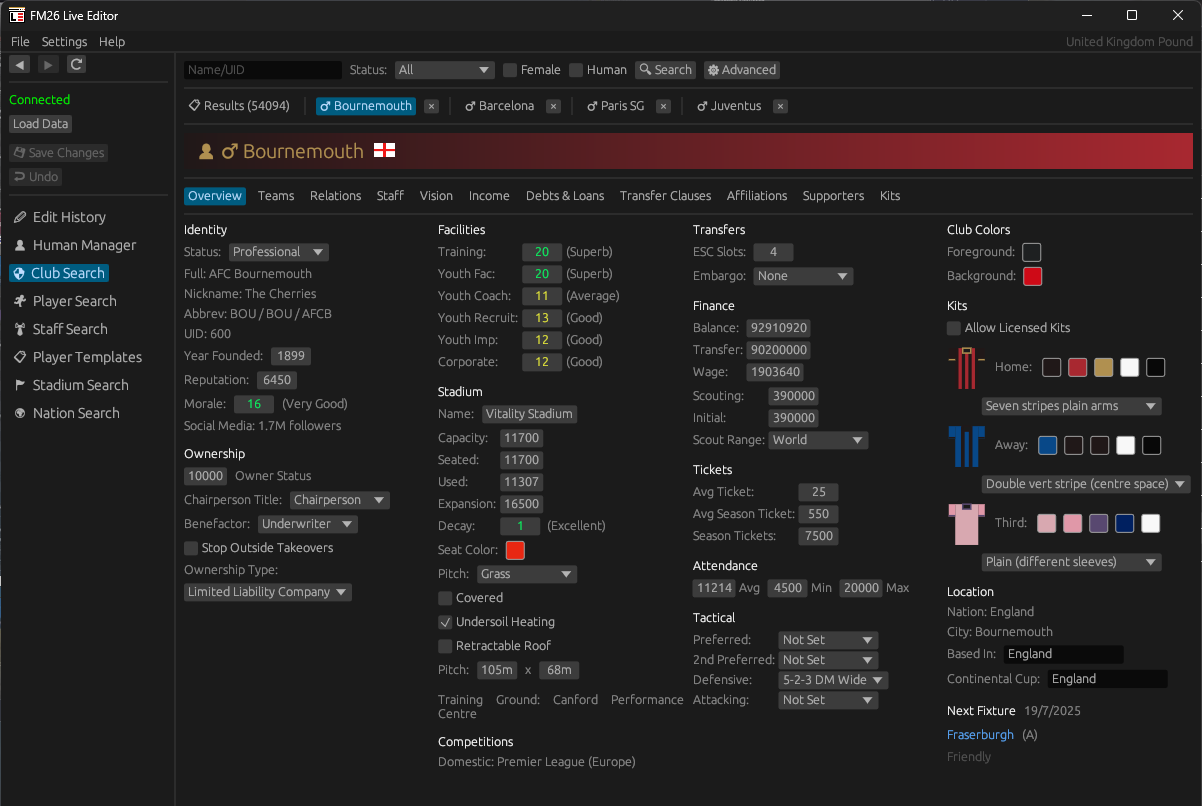Click the Undo button
1202x806 pixels.
(36, 177)
